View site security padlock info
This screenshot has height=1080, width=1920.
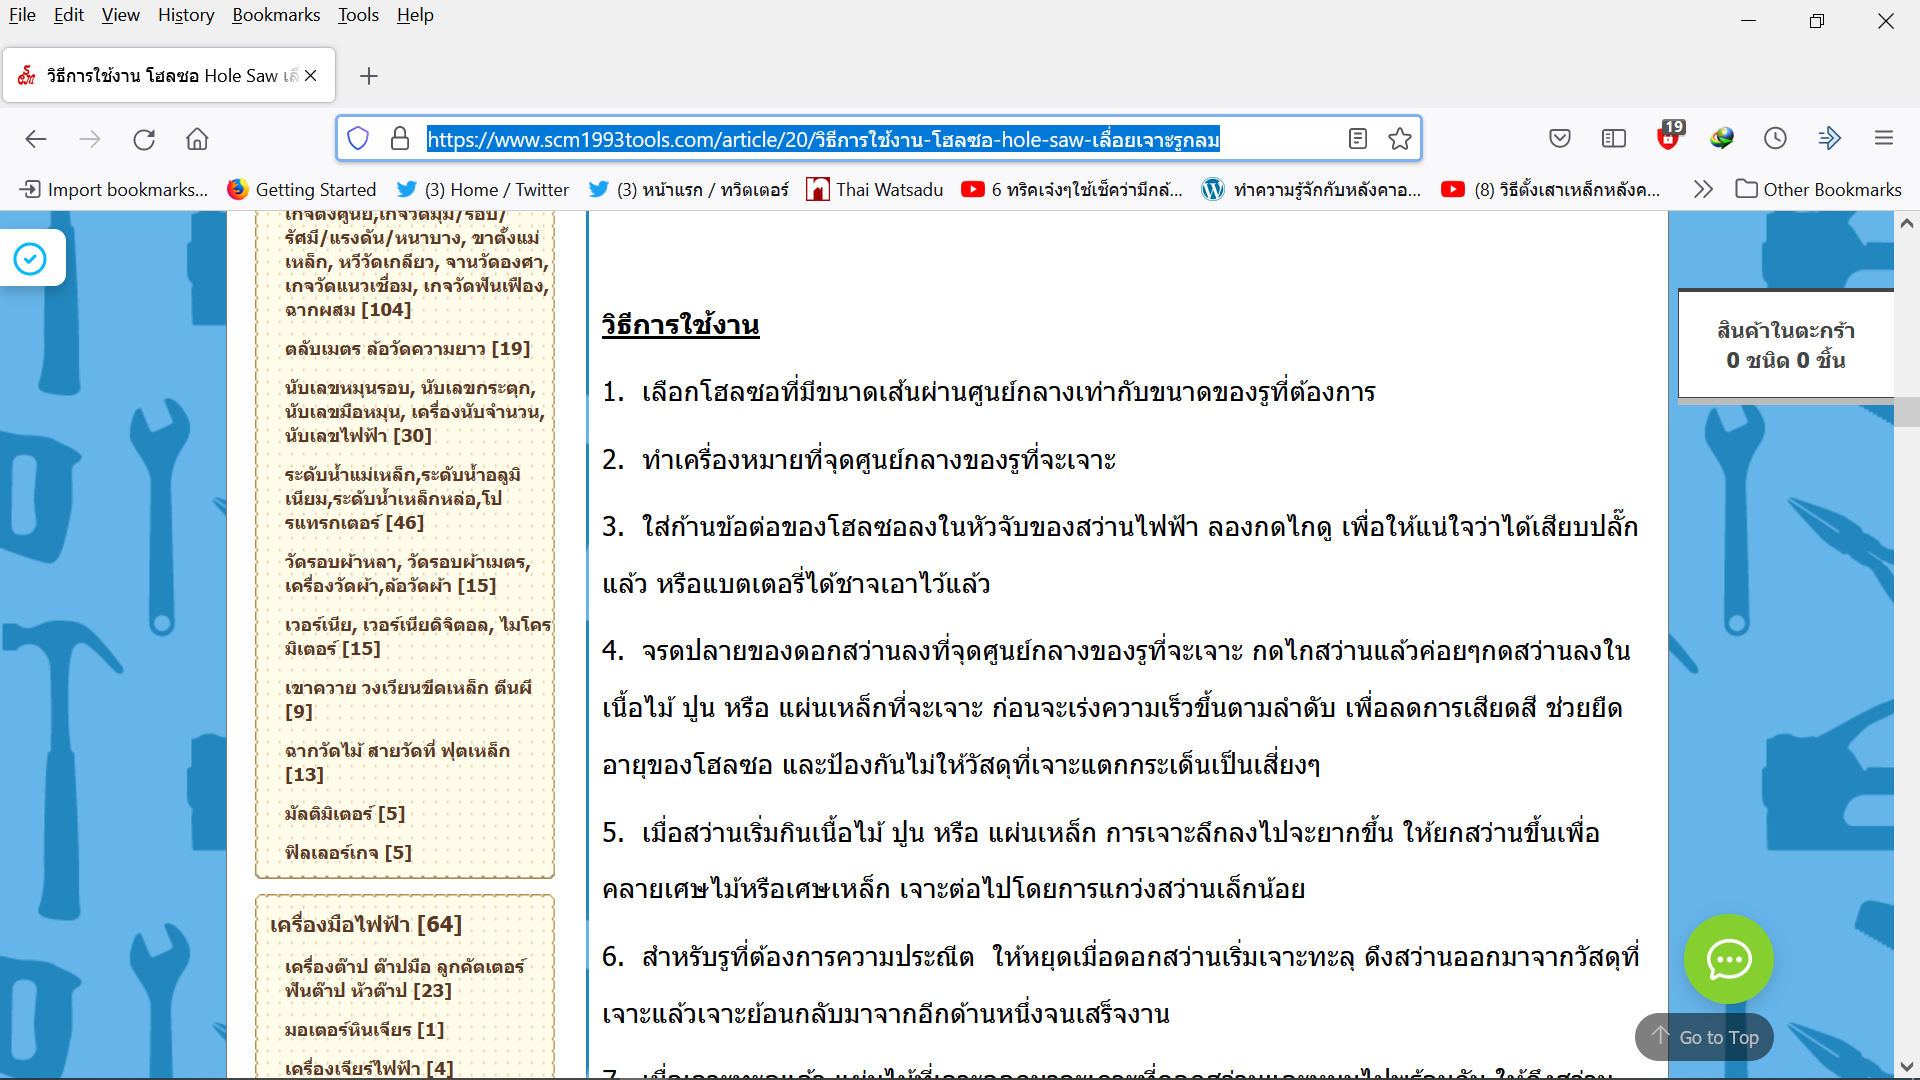(400, 139)
